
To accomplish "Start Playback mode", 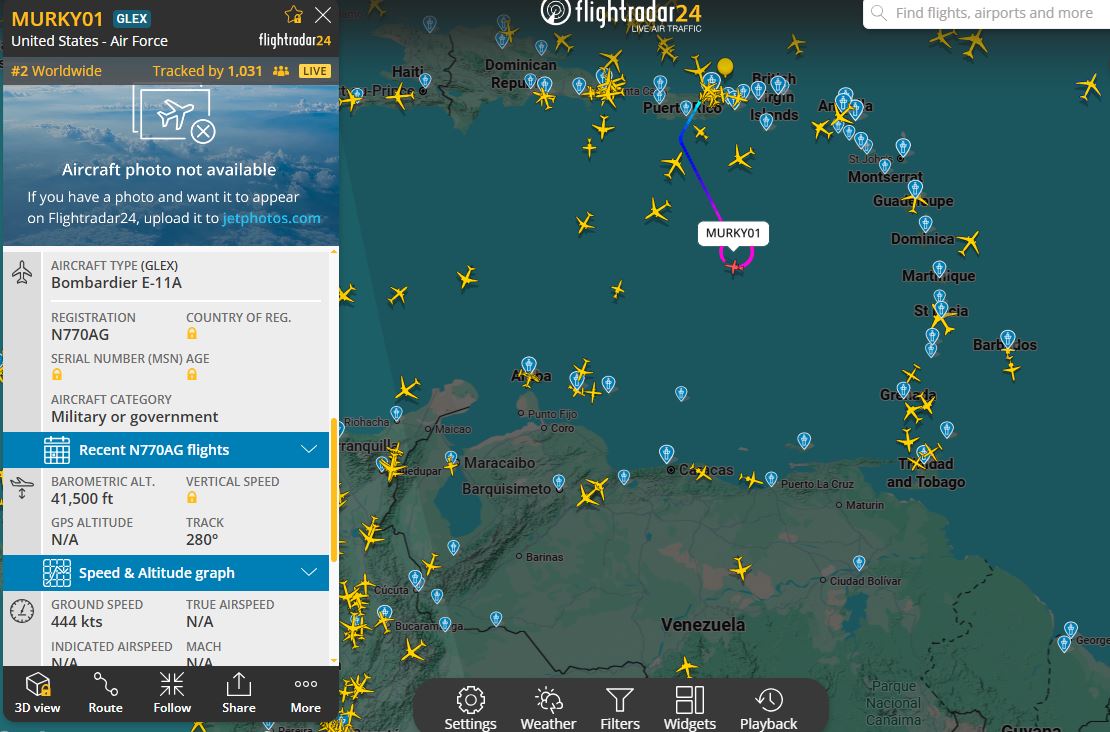I will pyautogui.click(x=768, y=708).
